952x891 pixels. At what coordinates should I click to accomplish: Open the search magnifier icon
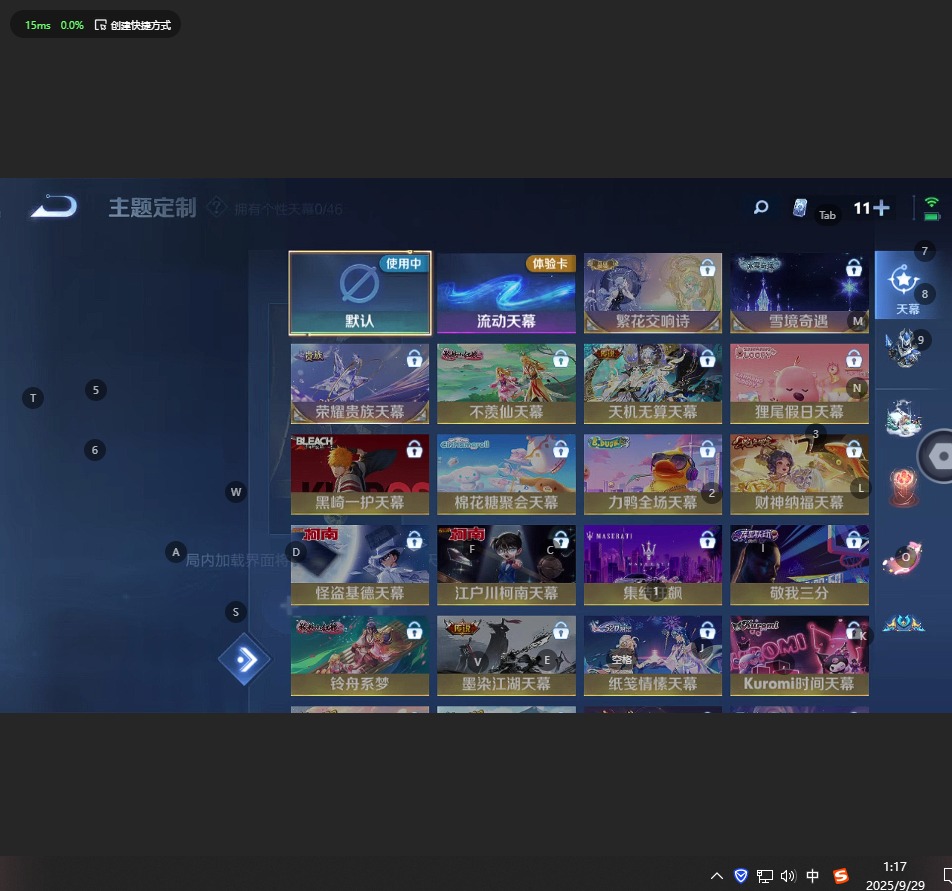click(x=761, y=208)
